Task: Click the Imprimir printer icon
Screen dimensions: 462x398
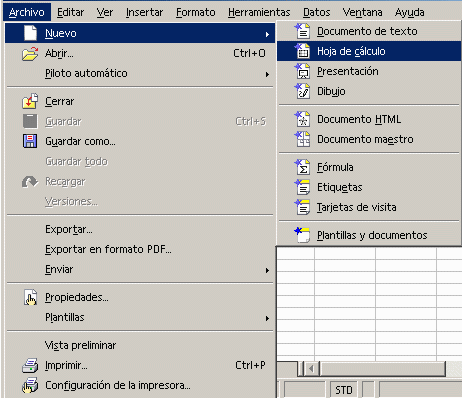Action: pos(30,365)
